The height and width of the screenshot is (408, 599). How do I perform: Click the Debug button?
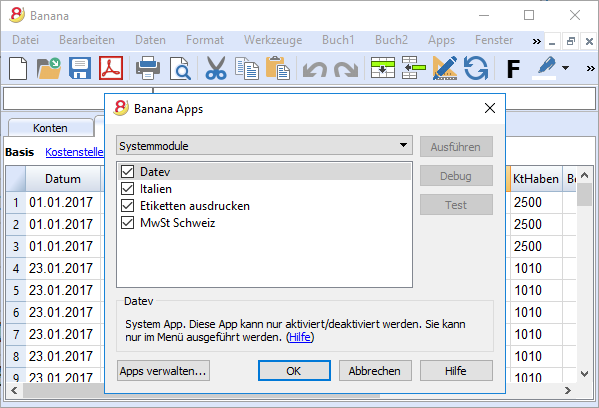coord(456,176)
